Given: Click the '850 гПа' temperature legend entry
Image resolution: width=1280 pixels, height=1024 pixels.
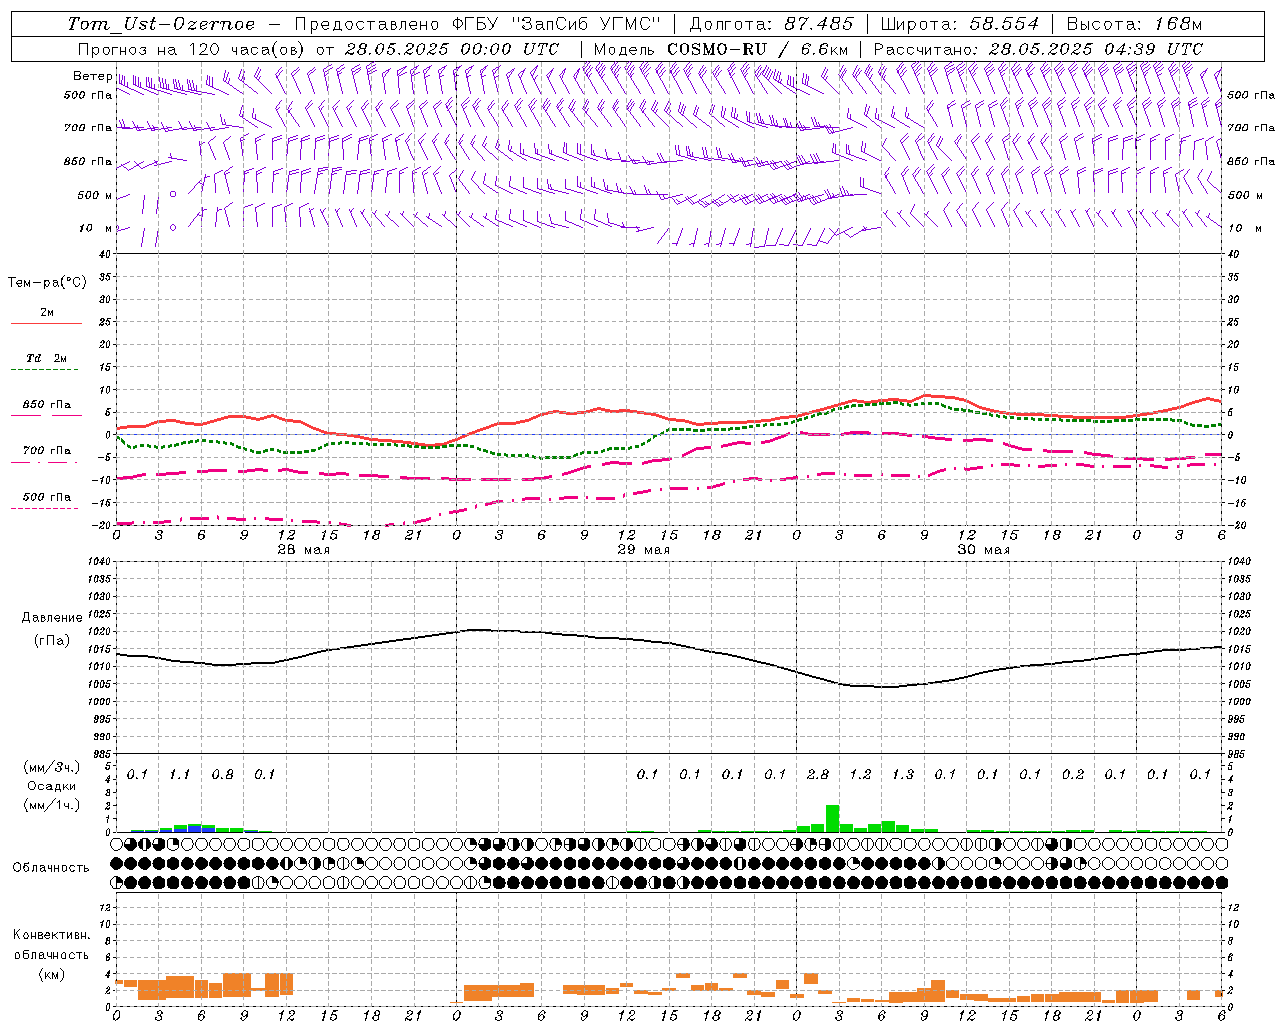Looking at the screenshot, I should (47, 405).
